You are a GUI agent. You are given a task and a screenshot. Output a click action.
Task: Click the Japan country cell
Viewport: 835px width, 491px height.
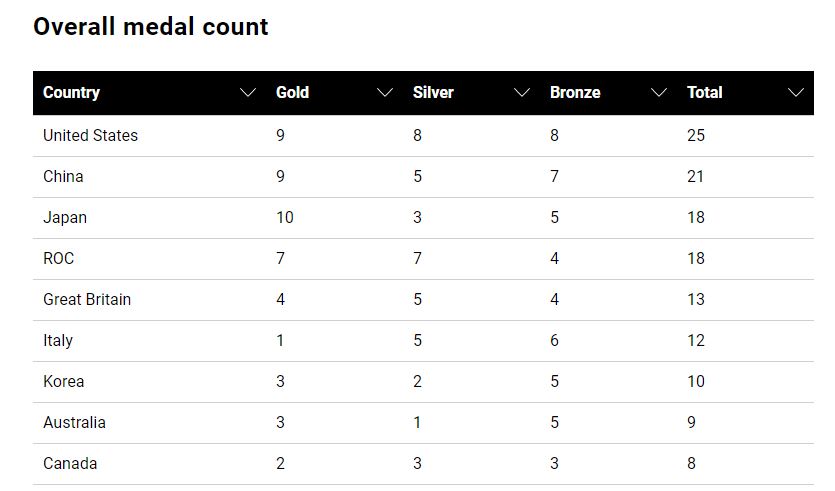[65, 218]
